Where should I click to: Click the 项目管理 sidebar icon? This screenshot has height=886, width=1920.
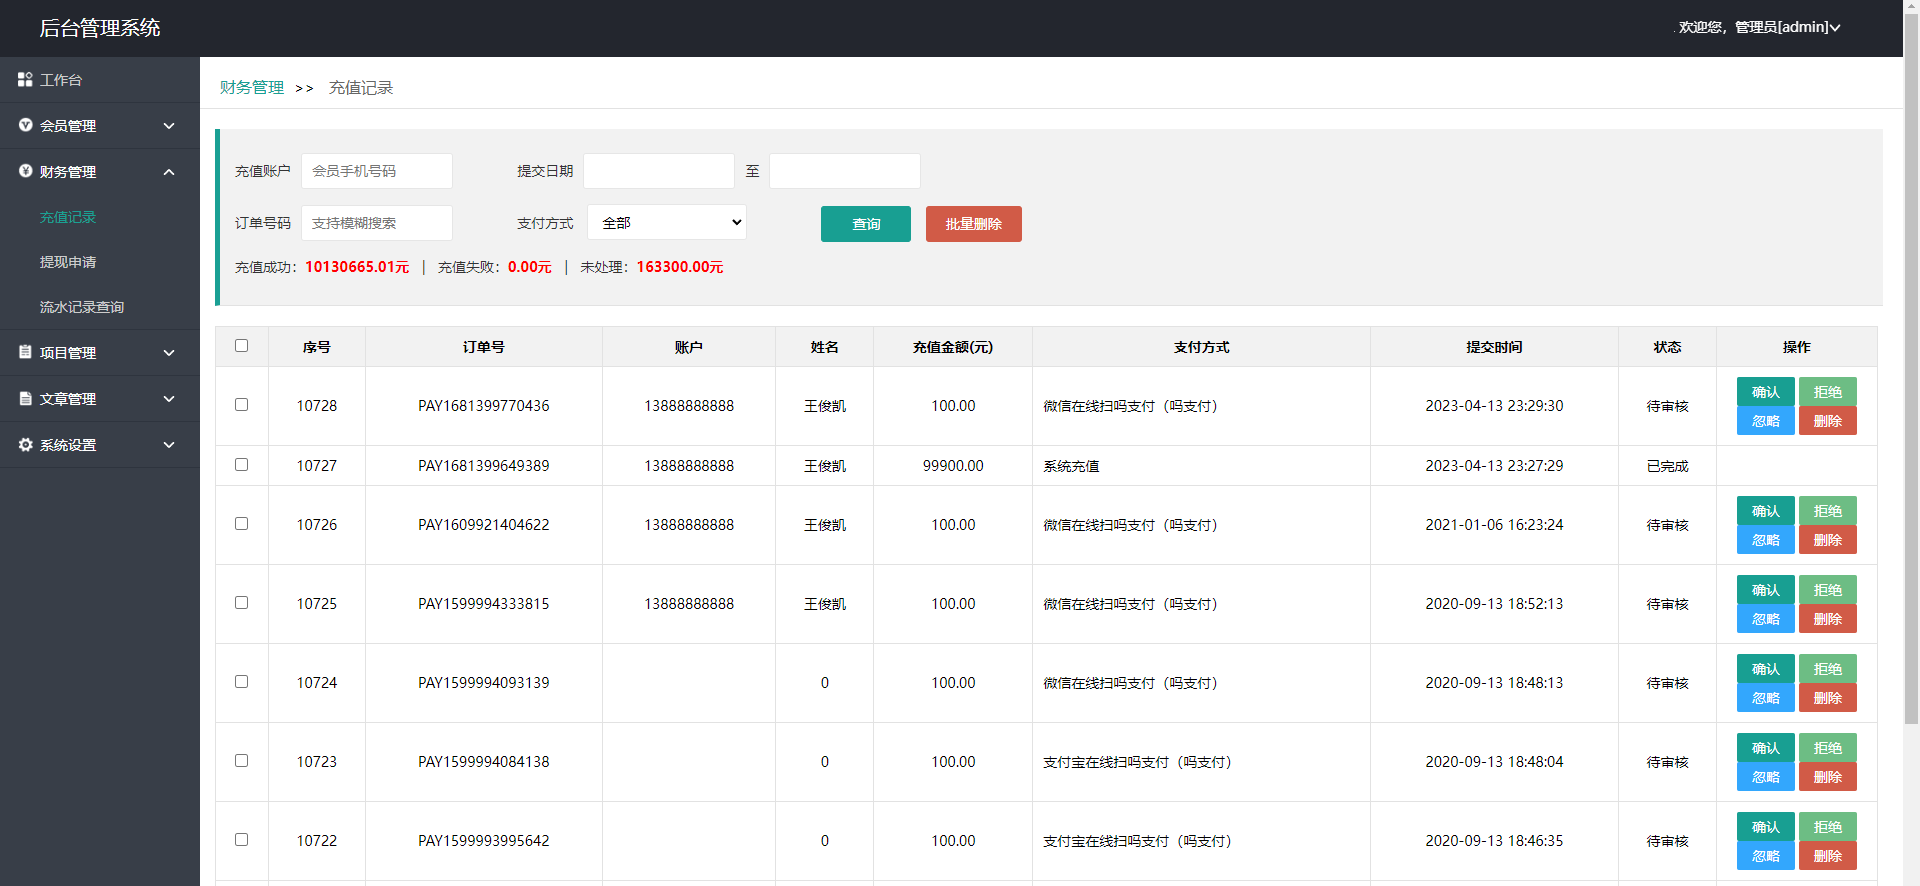pyautogui.click(x=25, y=352)
